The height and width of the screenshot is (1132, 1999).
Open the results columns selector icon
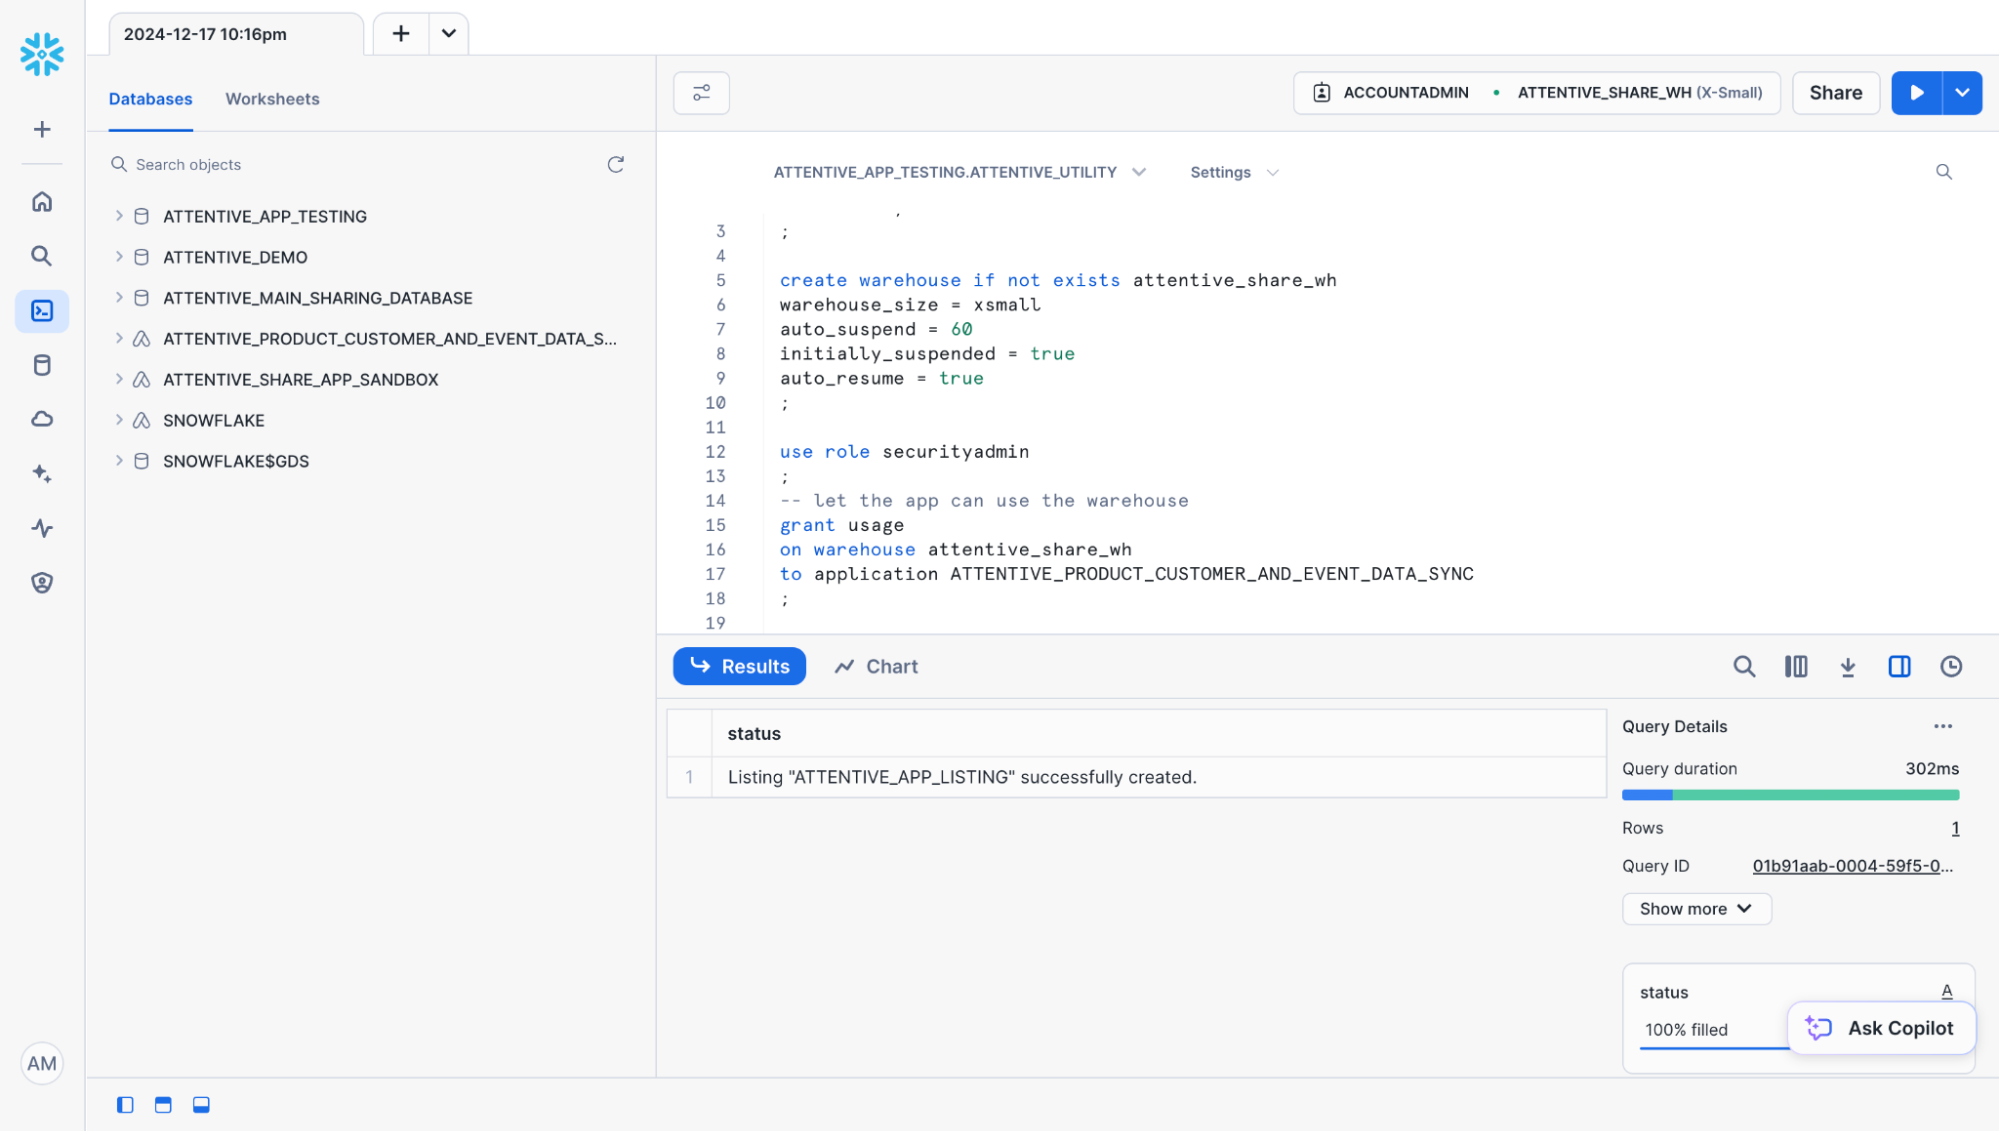pos(1796,667)
